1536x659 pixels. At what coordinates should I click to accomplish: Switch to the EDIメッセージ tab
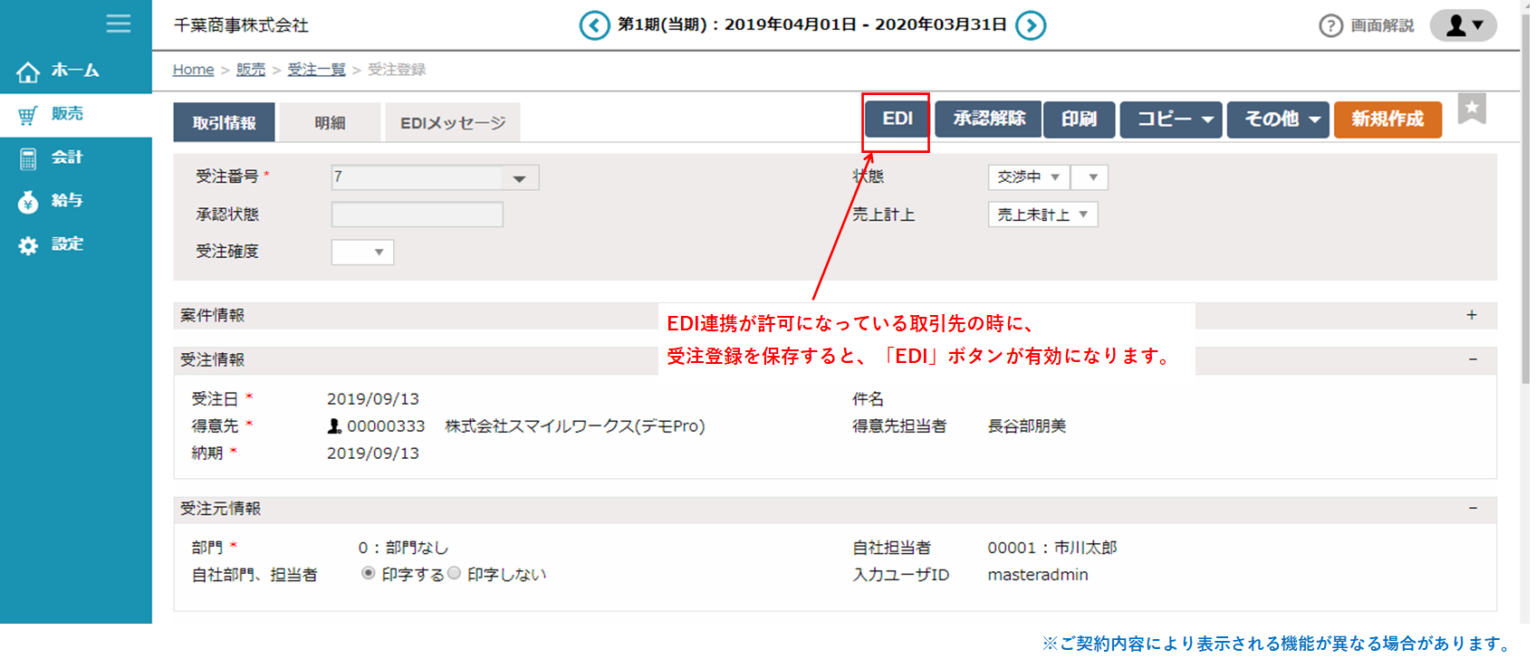click(452, 121)
